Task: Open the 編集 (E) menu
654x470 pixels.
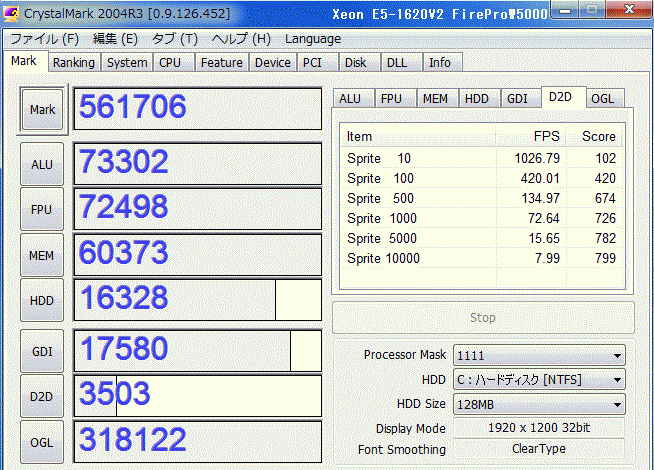Action: [115, 39]
